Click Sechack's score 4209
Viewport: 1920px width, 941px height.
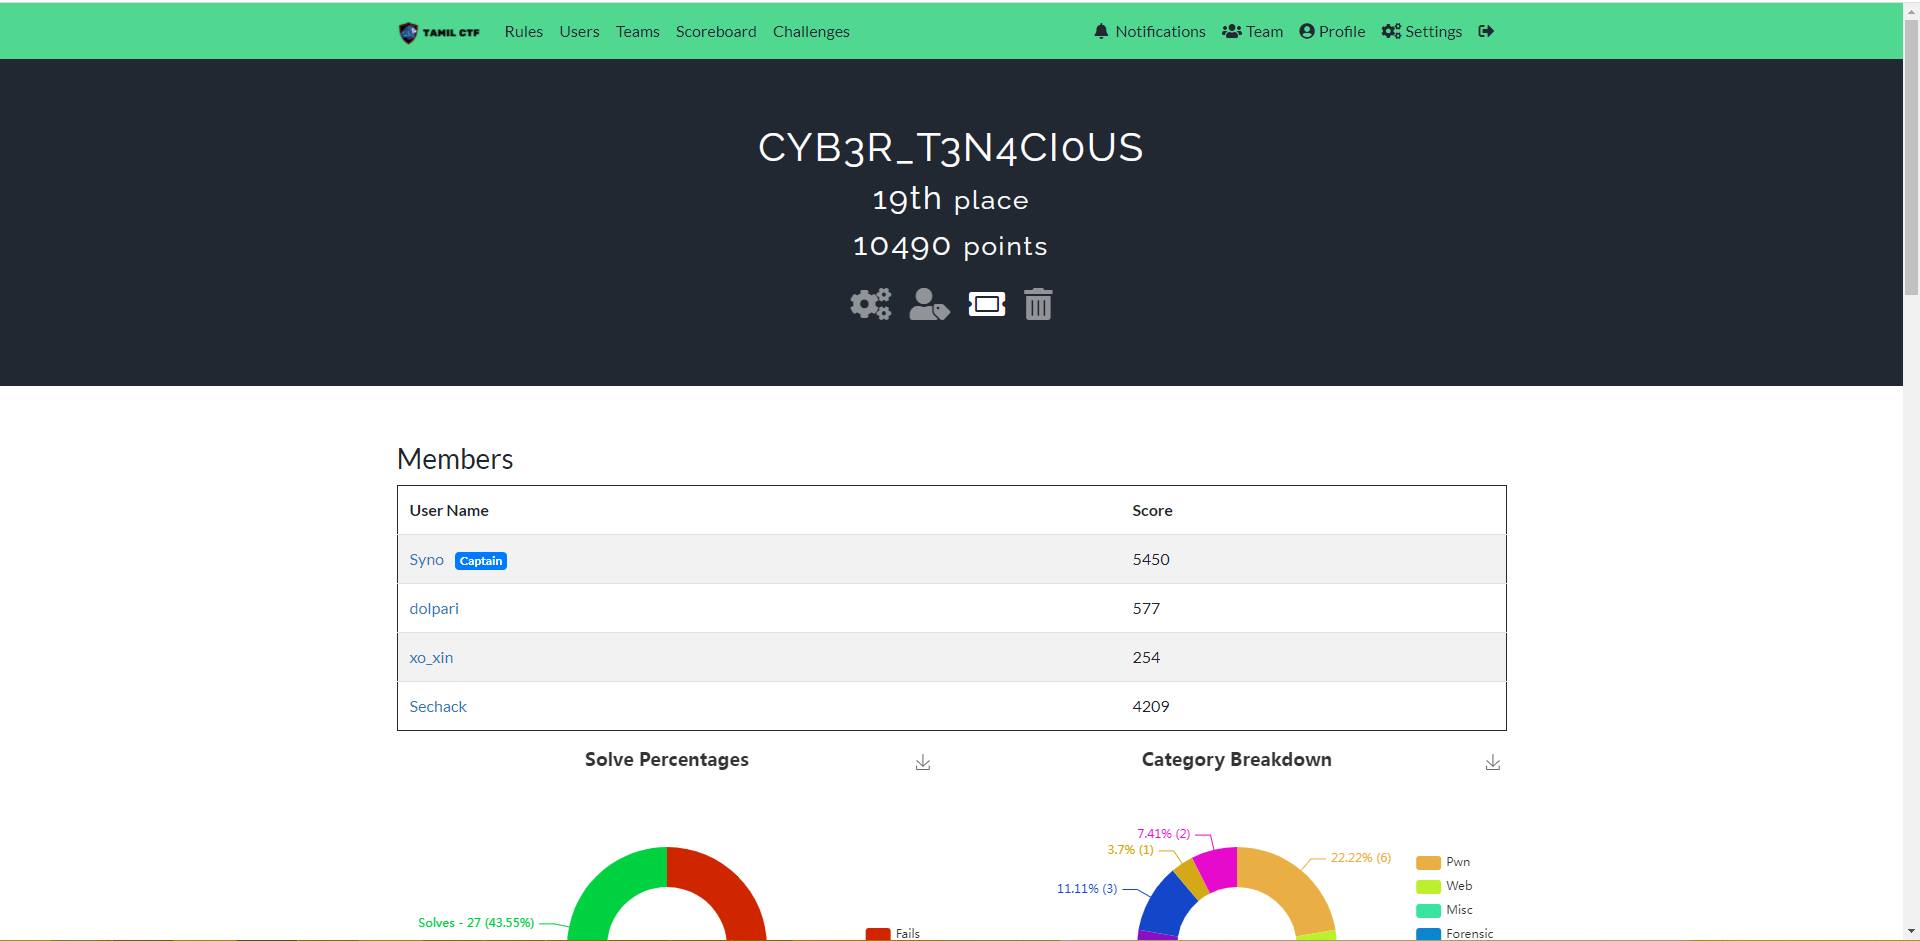[1151, 707]
